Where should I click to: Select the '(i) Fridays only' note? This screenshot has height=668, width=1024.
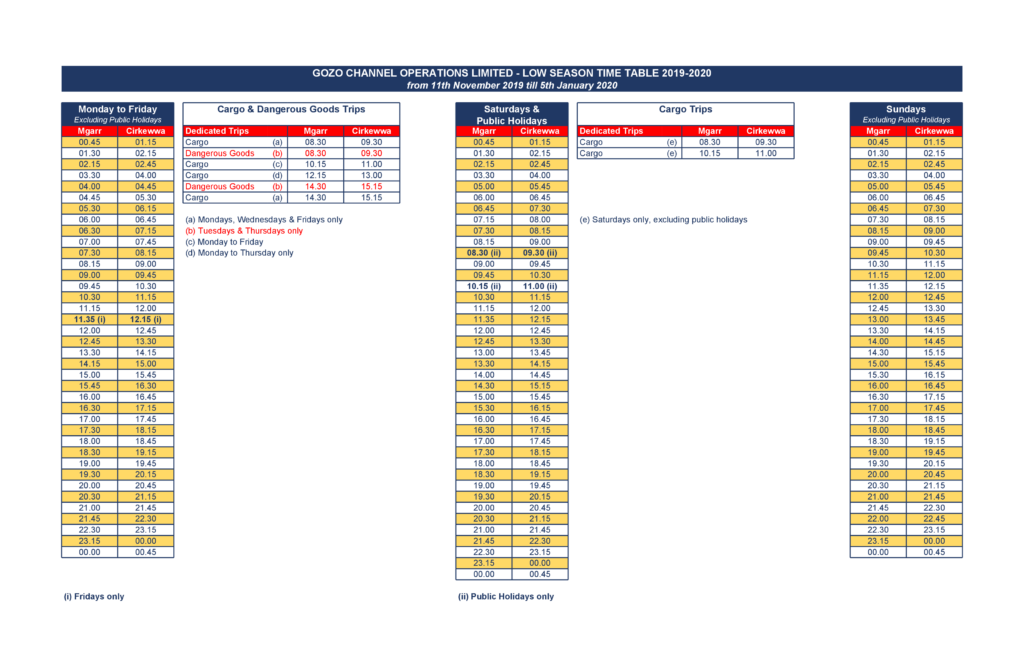click(x=94, y=596)
